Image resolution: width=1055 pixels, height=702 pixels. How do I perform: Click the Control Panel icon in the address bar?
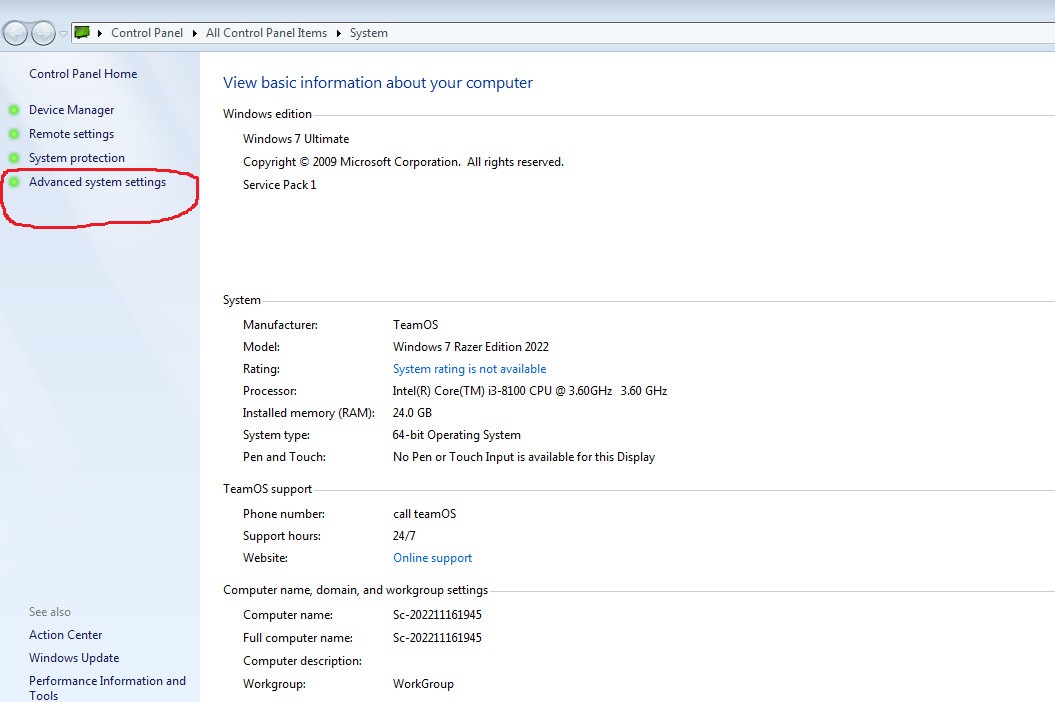pos(82,32)
